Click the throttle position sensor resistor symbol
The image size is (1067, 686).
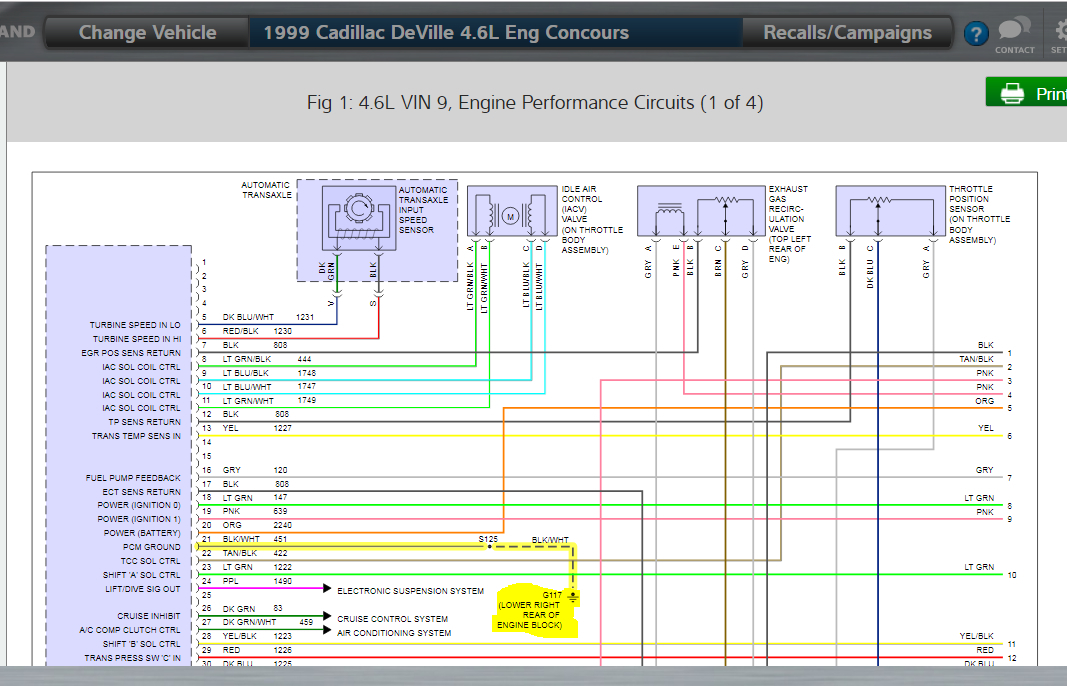[879, 200]
